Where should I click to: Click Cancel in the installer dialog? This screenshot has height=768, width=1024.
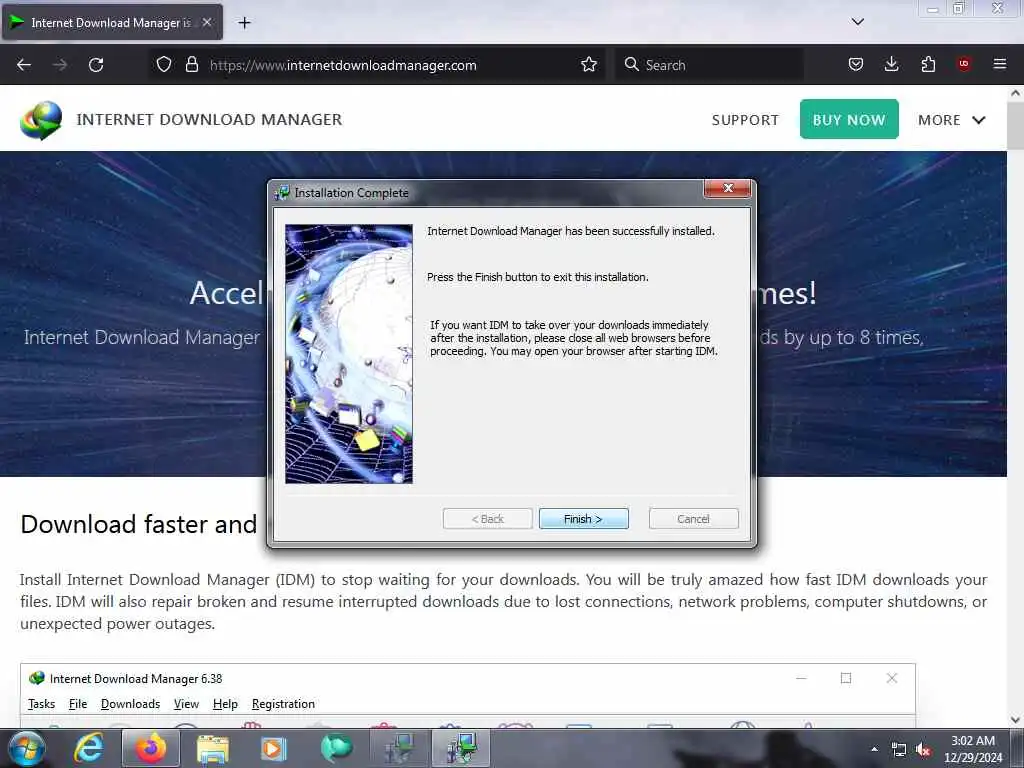[693, 519]
